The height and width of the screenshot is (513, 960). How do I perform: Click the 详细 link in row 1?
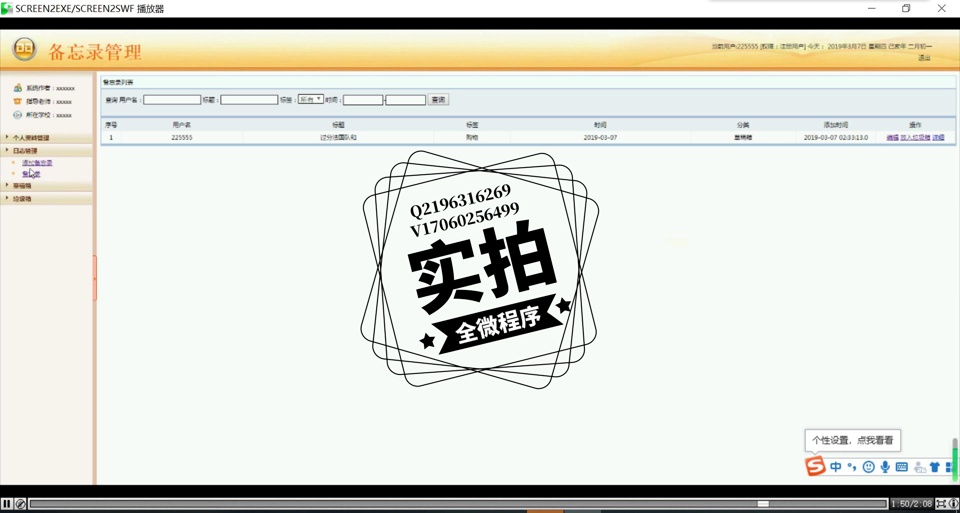tap(939, 138)
